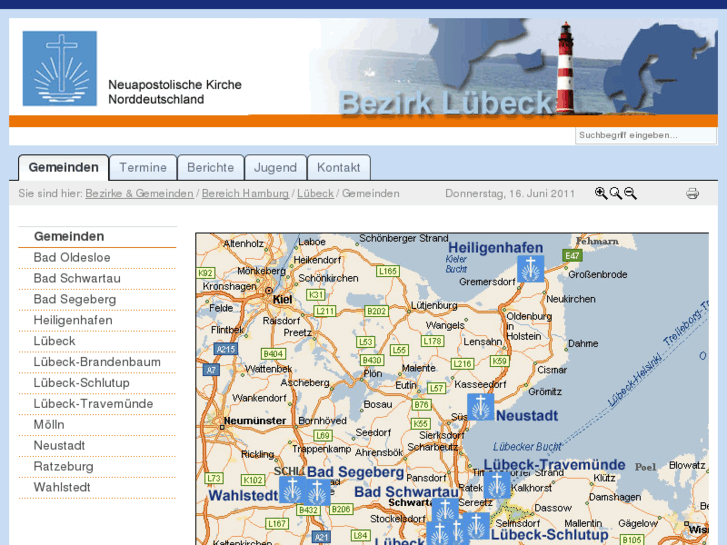Viewport: 727px width, 545px height.
Task: Switch to the Berichte tab
Action: pyautogui.click(x=210, y=167)
